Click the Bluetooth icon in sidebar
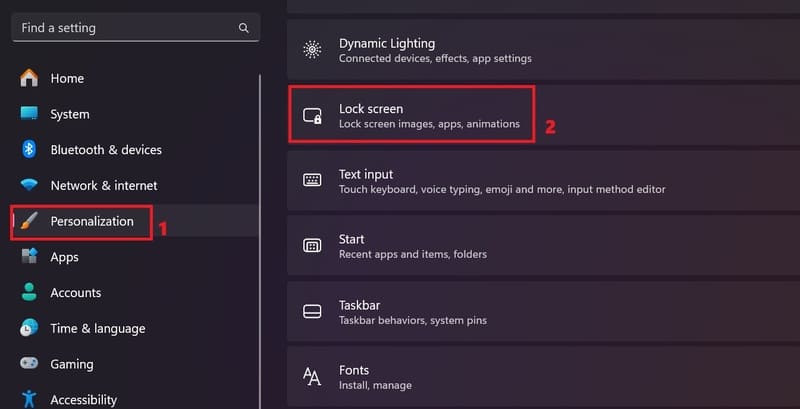Image resolution: width=800 pixels, height=409 pixels. pos(29,149)
